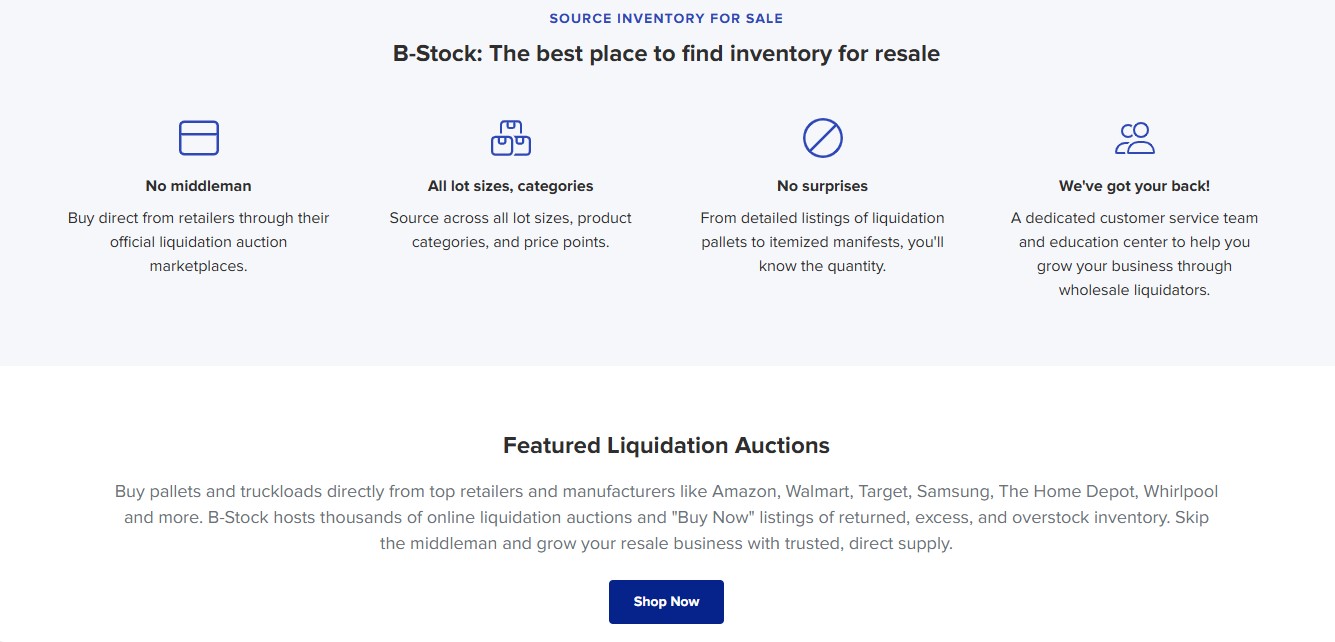Click the B-Stock headline text
Viewport: 1335px width, 642px height.
pyautogui.click(x=666, y=53)
